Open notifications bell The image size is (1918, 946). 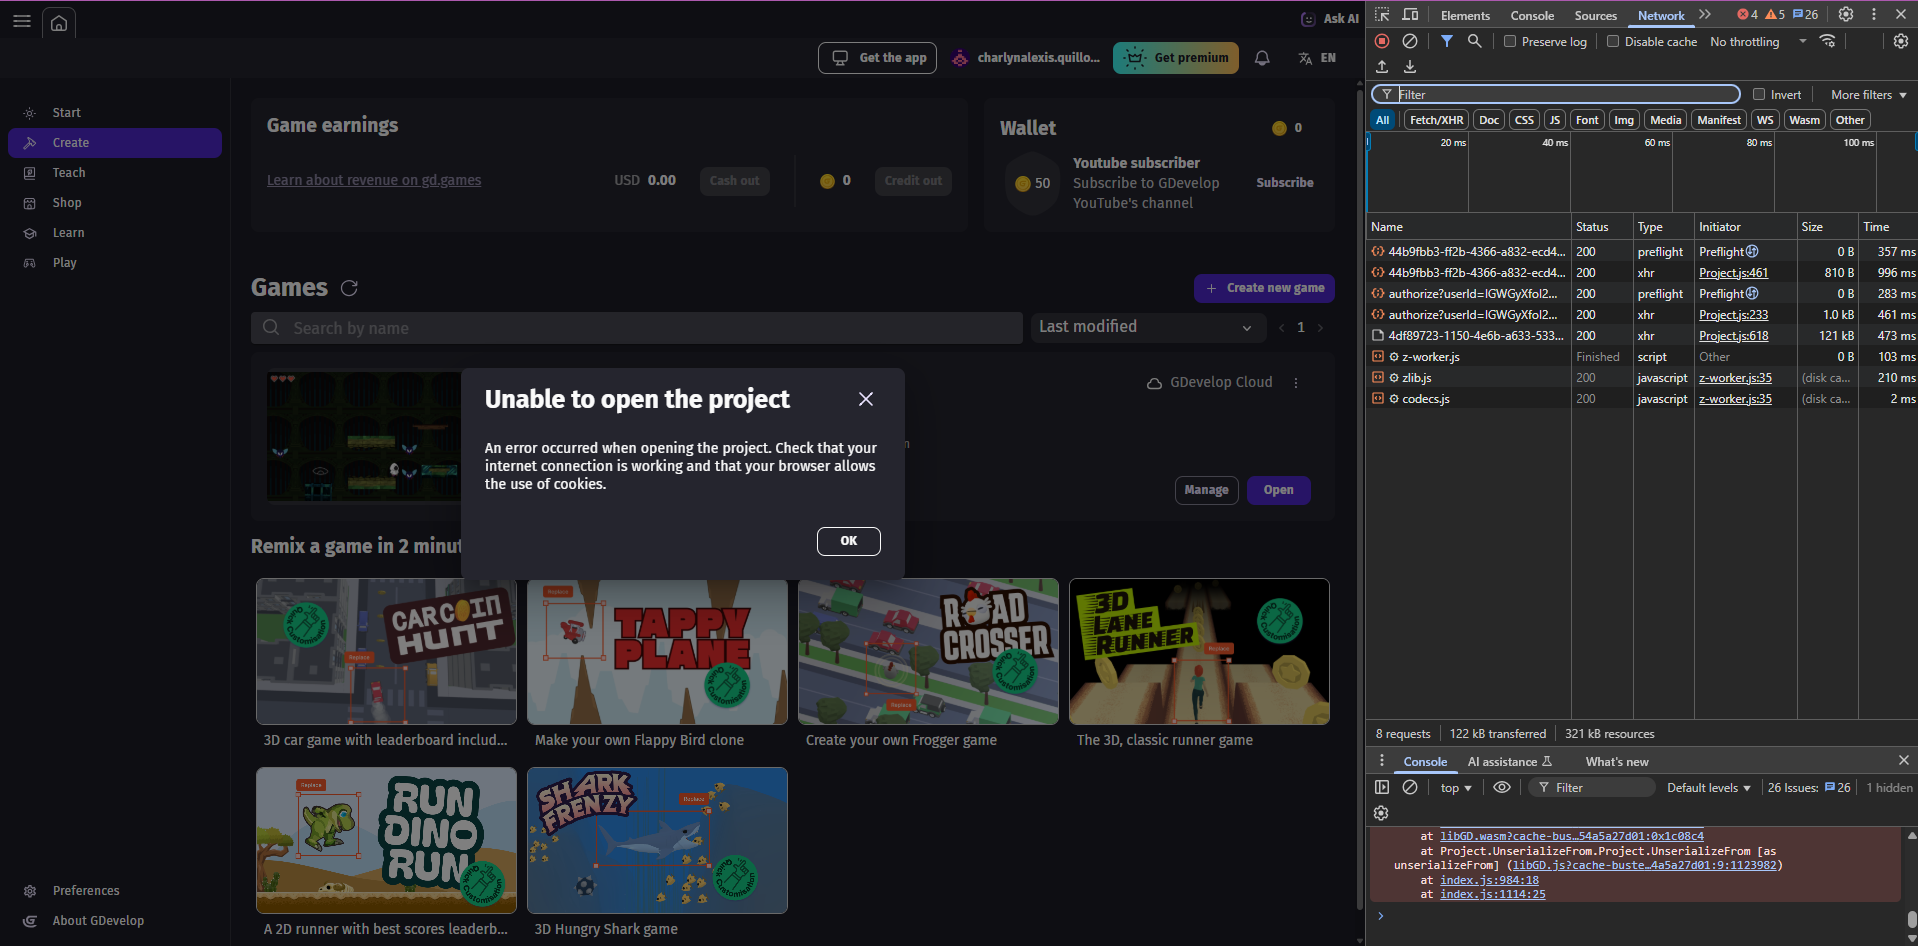1262,58
